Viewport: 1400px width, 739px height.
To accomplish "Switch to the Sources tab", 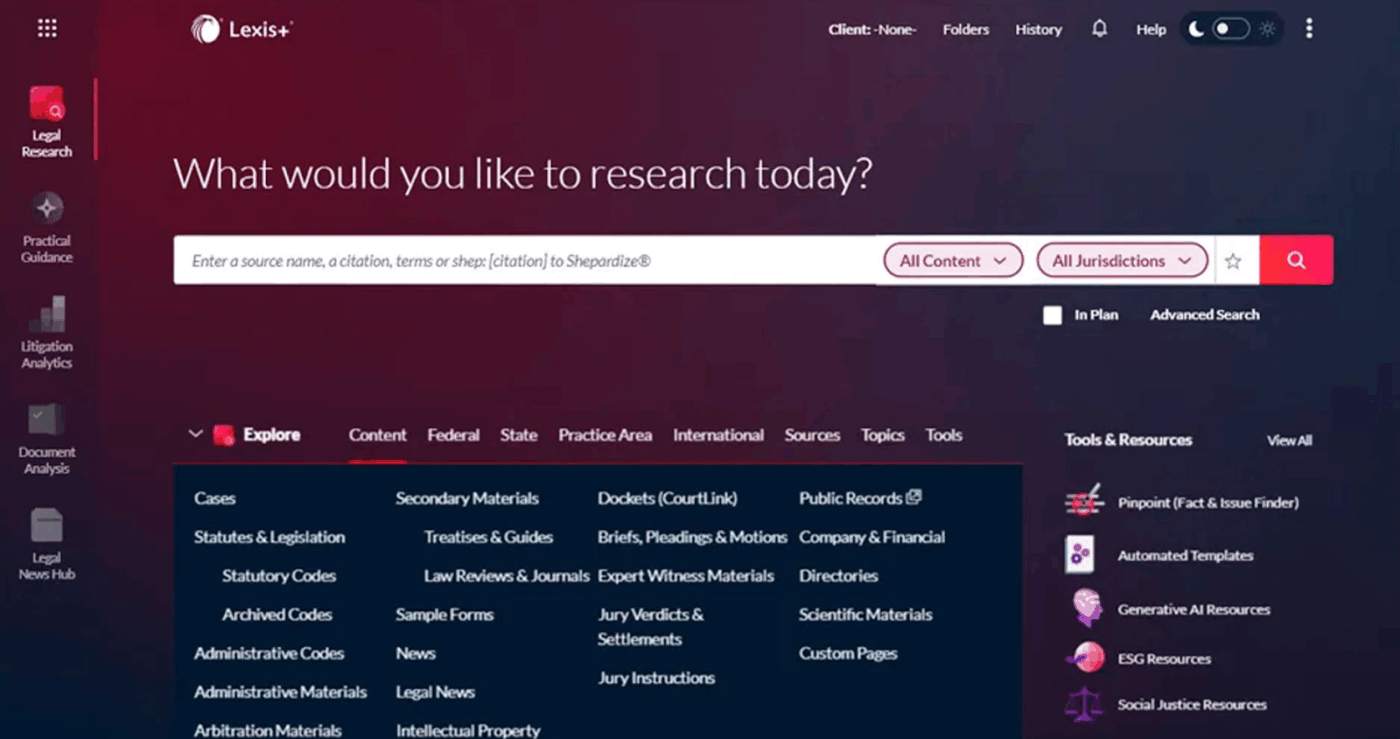I will click(812, 435).
